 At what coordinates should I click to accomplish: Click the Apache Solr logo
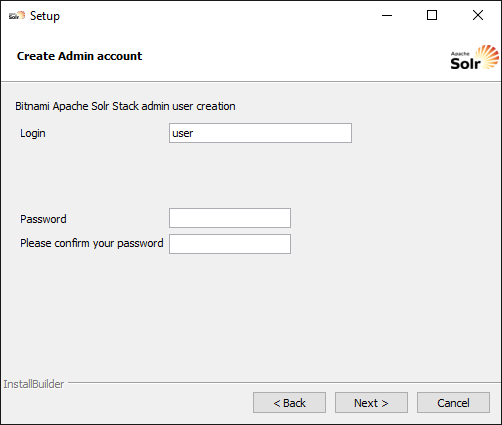(x=474, y=57)
